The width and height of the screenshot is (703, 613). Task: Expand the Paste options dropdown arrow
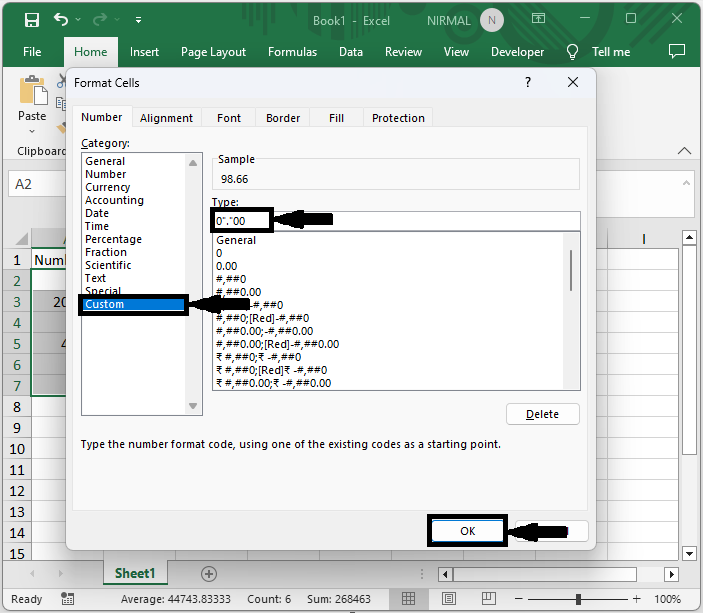click(32, 131)
